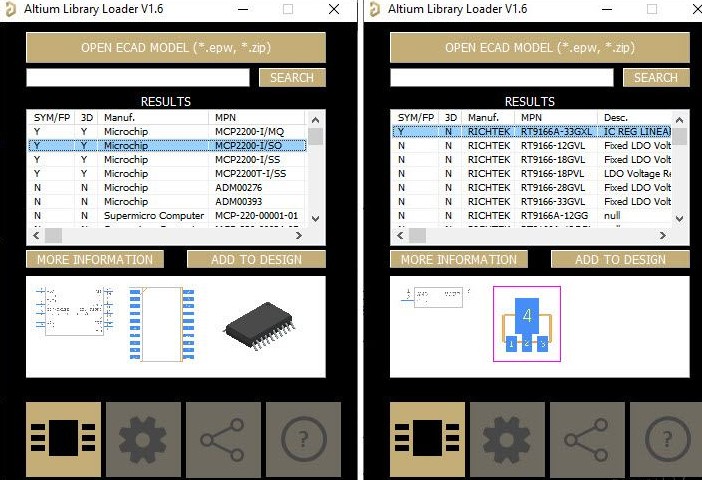
Task: Click the SYM/FP column header in left window
Action: tap(51, 118)
